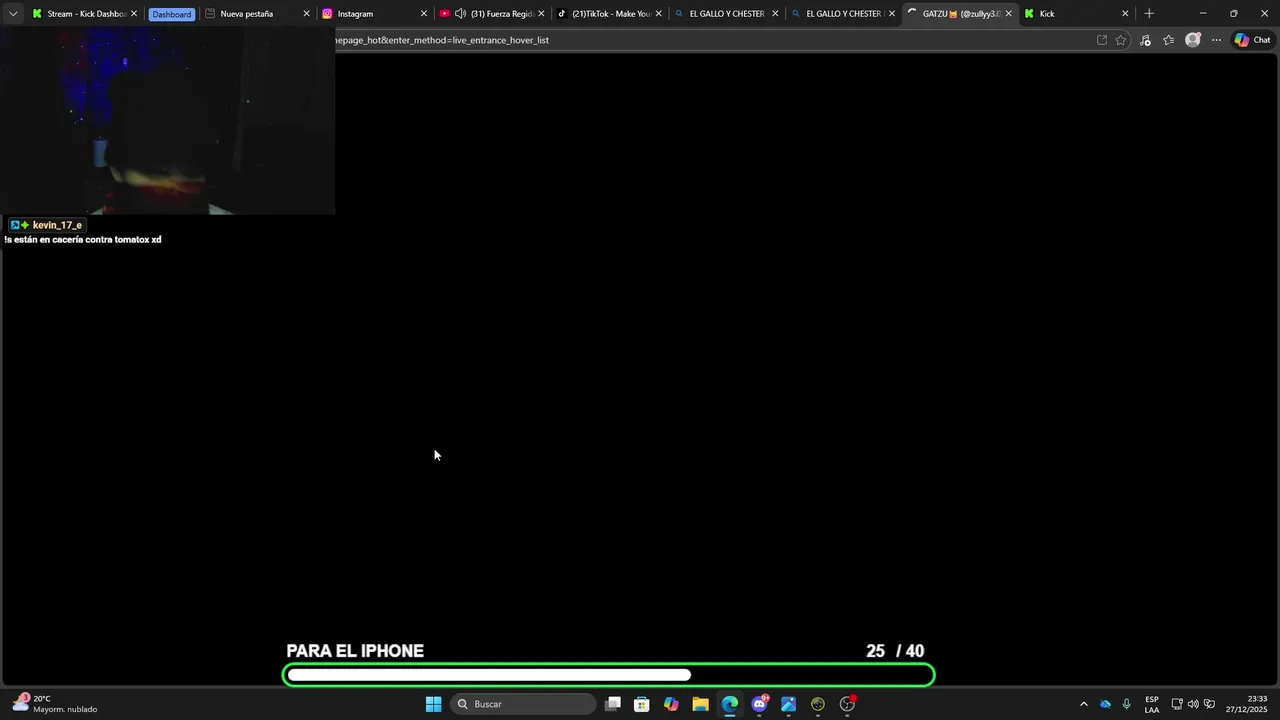Switch to the Fuerza Regida YouTube tab

pyautogui.click(x=492, y=14)
